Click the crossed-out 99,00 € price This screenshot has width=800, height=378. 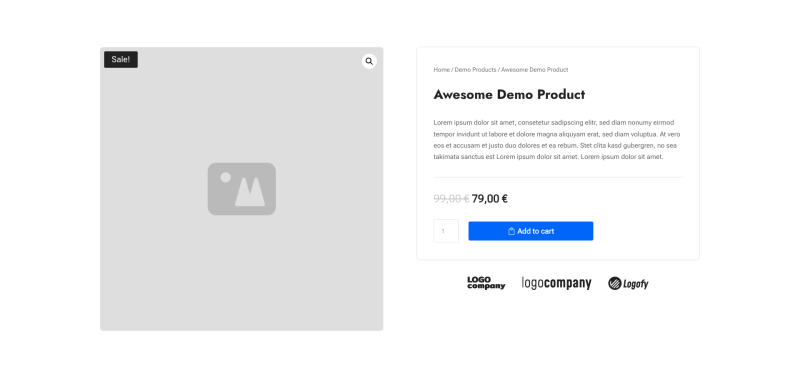point(451,198)
